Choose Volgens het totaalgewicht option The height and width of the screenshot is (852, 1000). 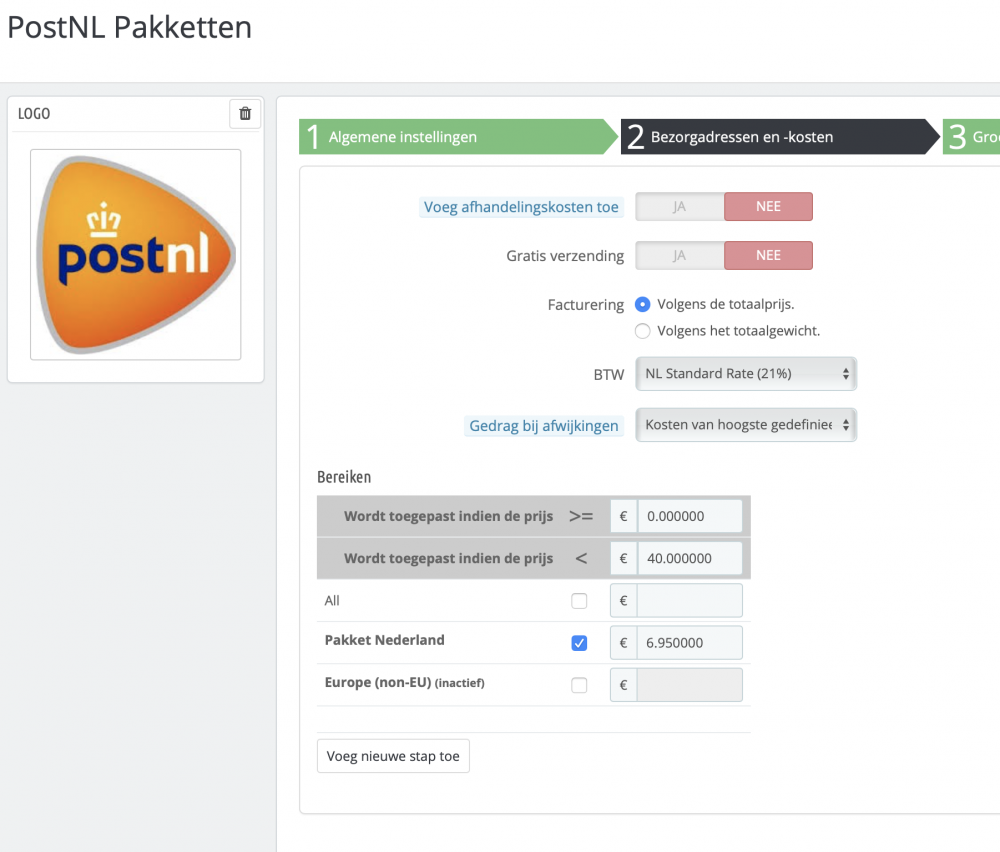coord(643,331)
